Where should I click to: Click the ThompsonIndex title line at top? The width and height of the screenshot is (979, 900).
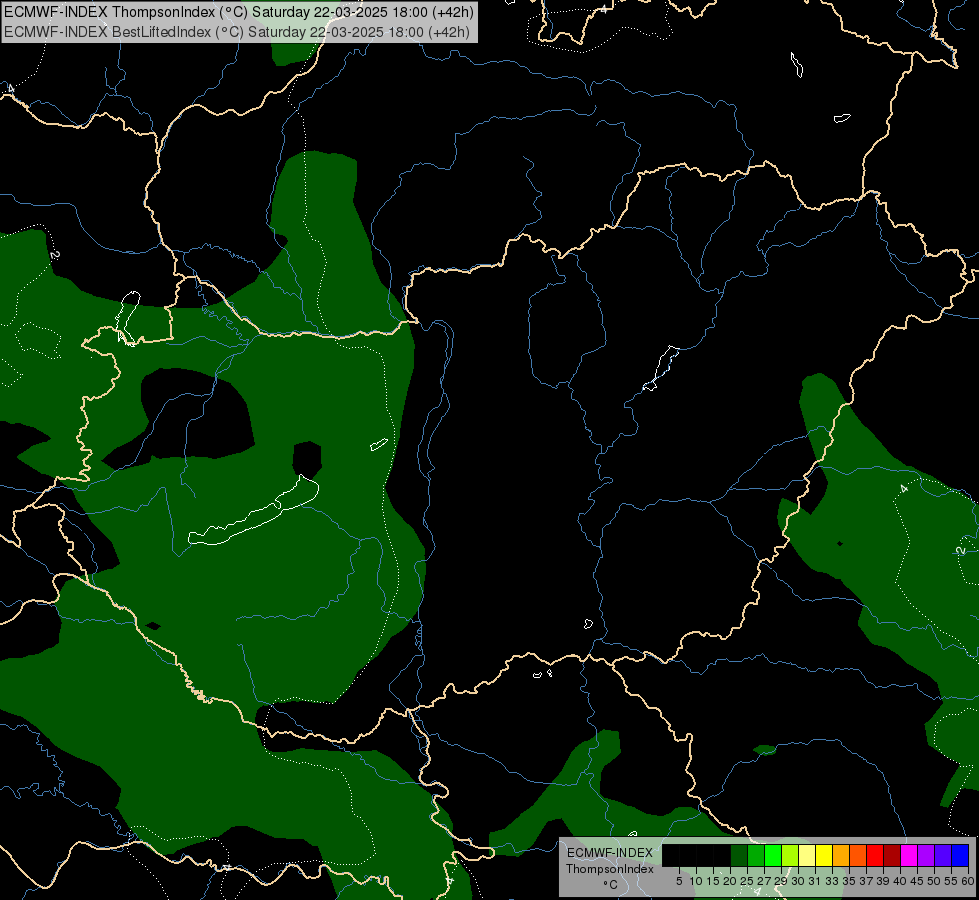(239, 12)
